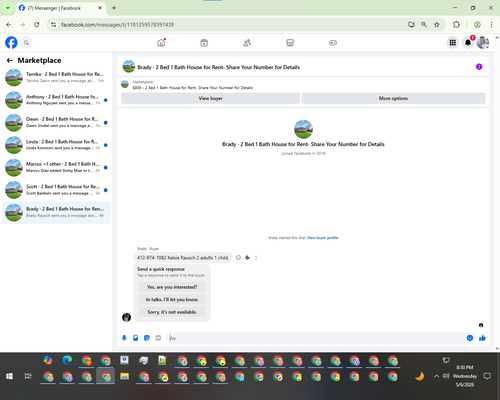Open the purple conversation info icon
Image resolution: width=500 pixels, height=400 pixels.
[479, 67]
